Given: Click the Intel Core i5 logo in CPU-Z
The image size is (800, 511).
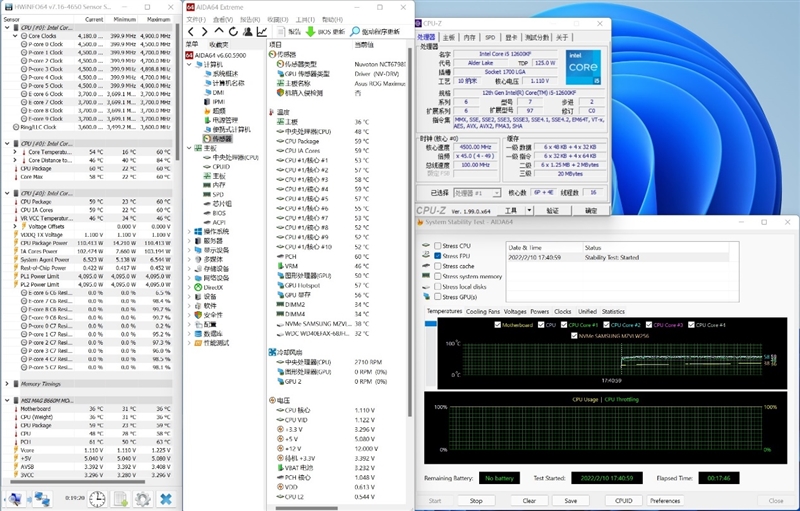Looking at the screenshot, I should click(x=583, y=67).
